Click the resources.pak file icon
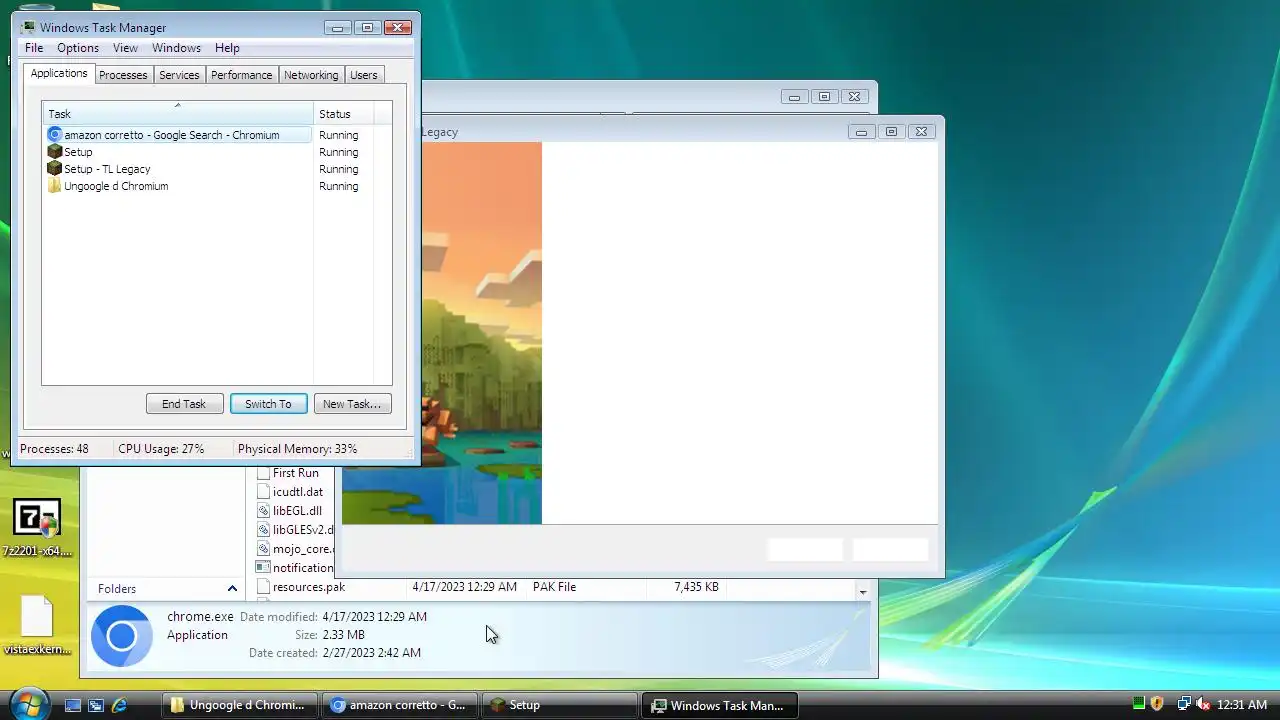The image size is (1280, 720). (x=263, y=587)
